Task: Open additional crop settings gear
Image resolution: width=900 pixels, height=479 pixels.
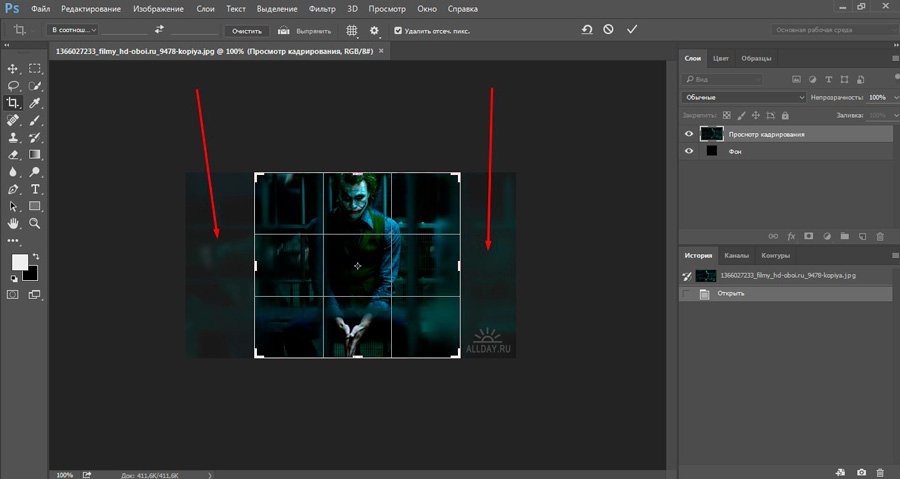Action: 374,30
